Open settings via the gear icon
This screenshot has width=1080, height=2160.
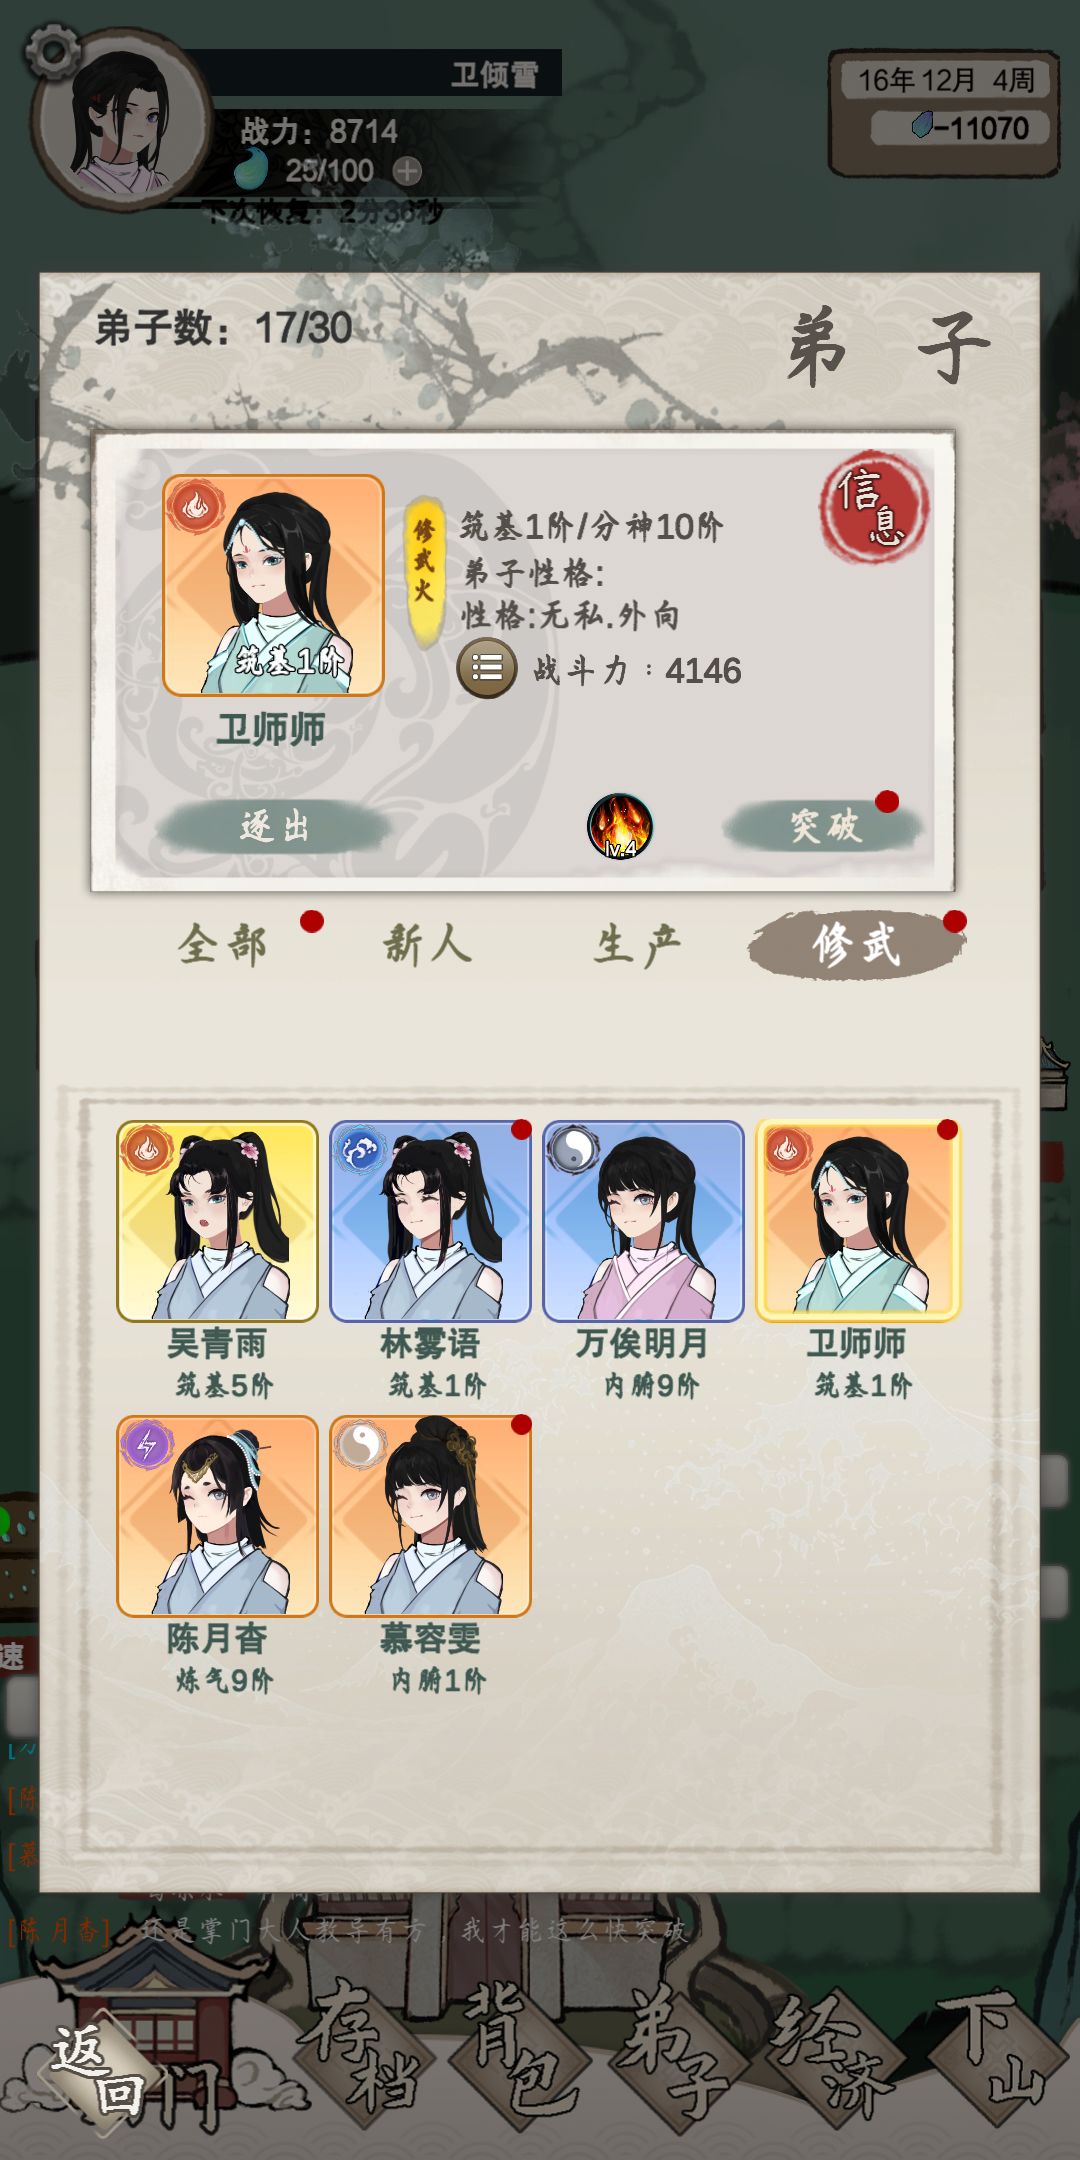click(x=52, y=49)
